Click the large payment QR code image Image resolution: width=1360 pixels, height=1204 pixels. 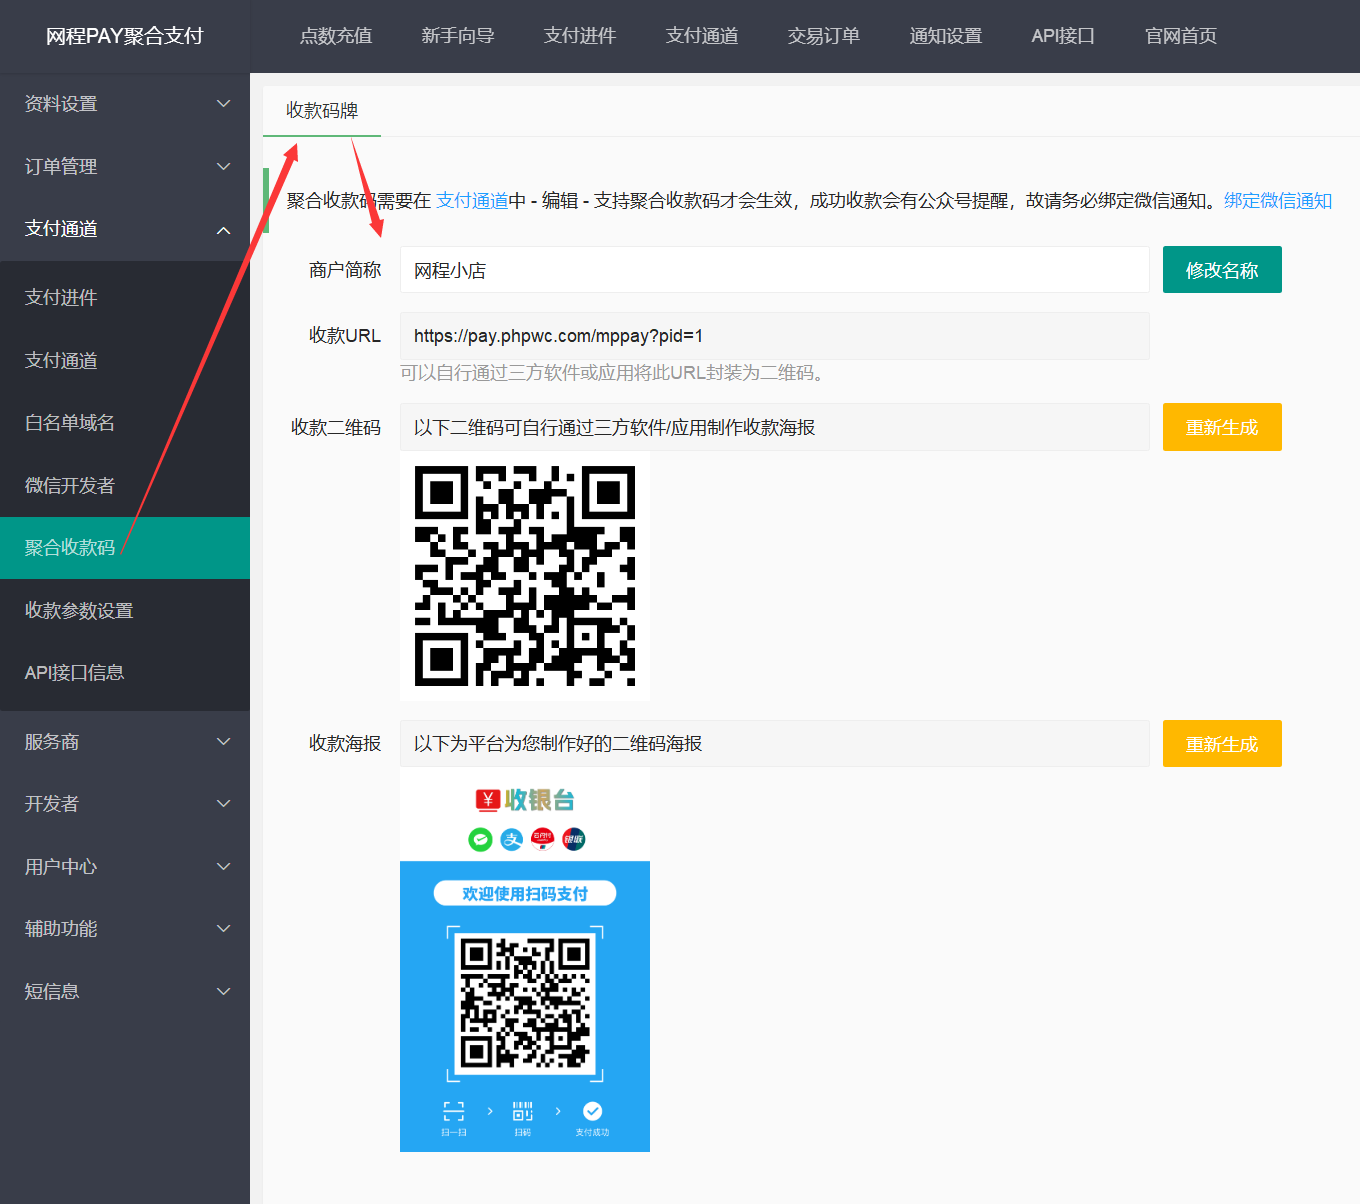pos(525,576)
